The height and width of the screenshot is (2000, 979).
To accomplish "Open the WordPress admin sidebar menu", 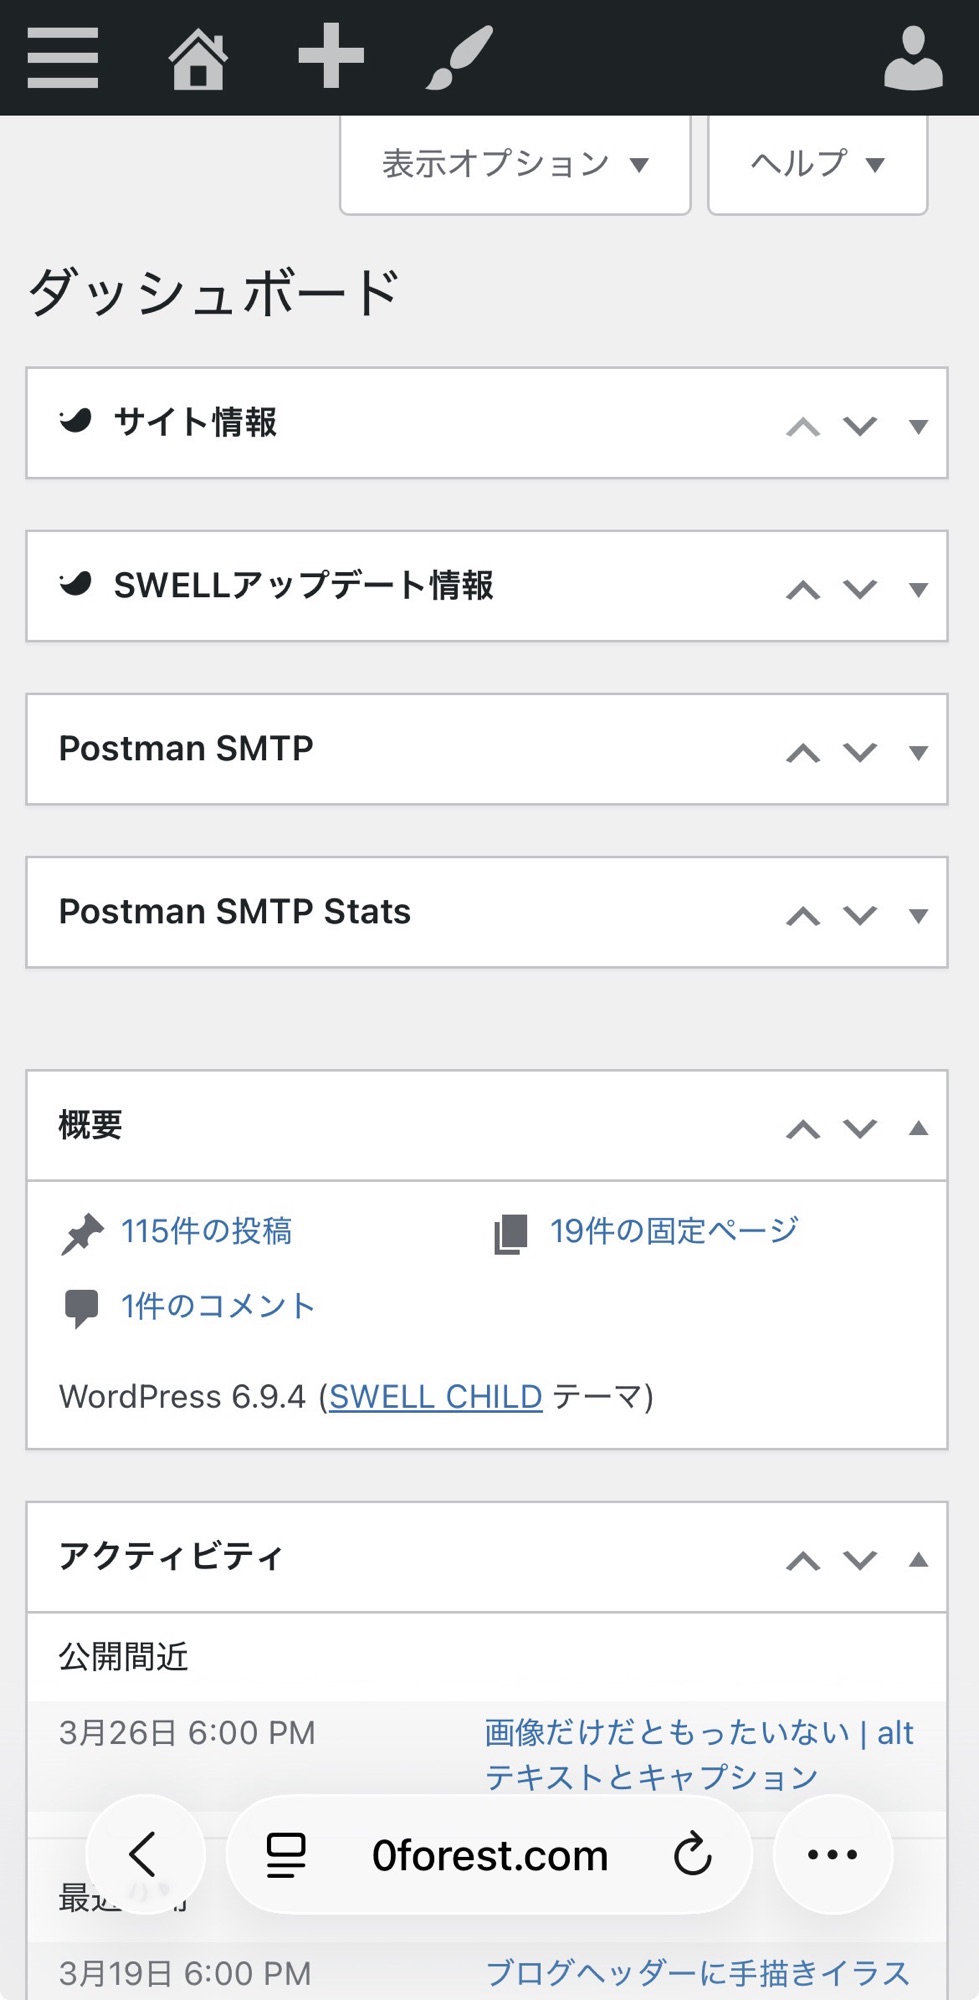I will click(x=62, y=57).
